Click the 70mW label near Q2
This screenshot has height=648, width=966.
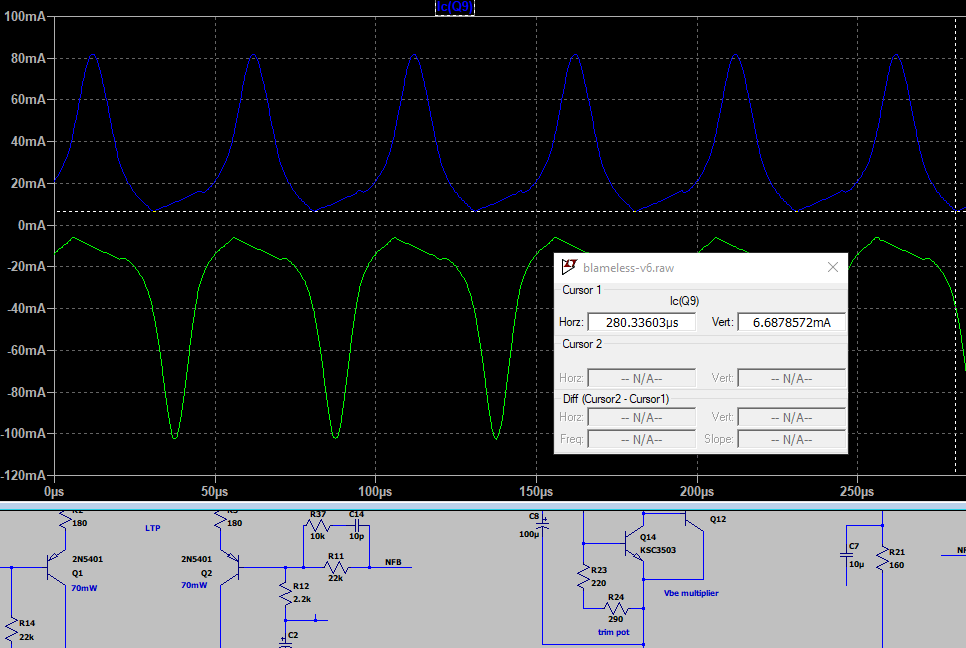[x=194, y=585]
